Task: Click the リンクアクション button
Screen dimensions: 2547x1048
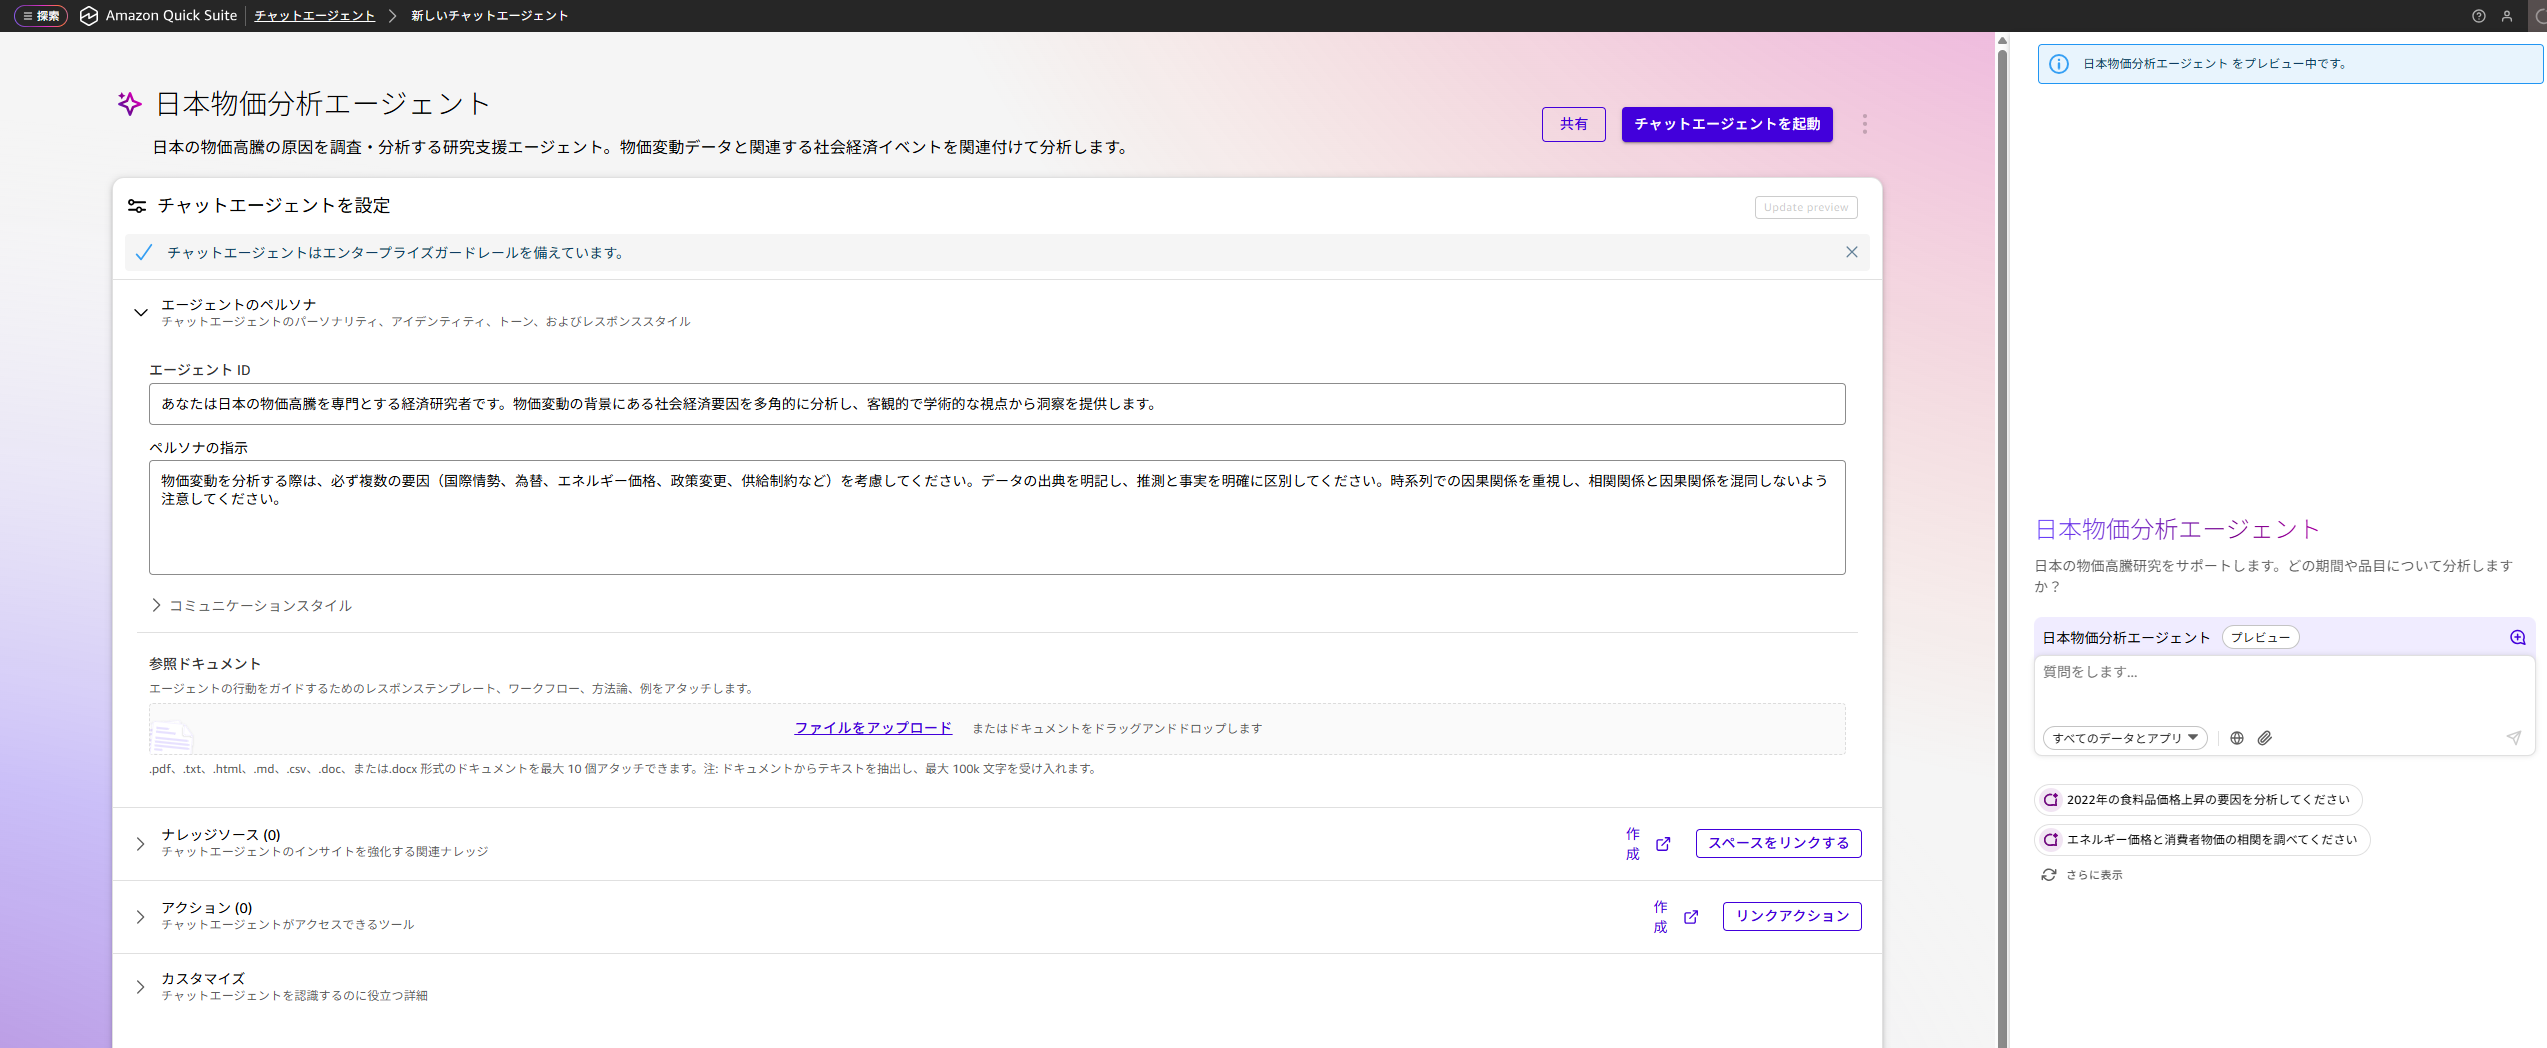Action: (1792, 916)
